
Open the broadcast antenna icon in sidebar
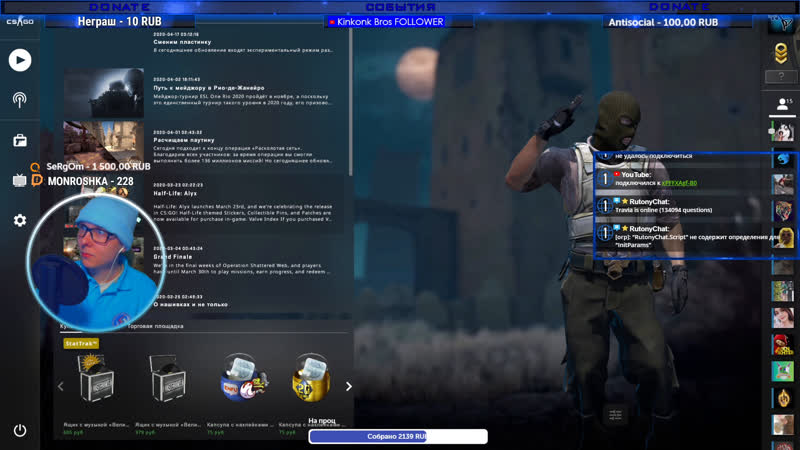[x=20, y=100]
